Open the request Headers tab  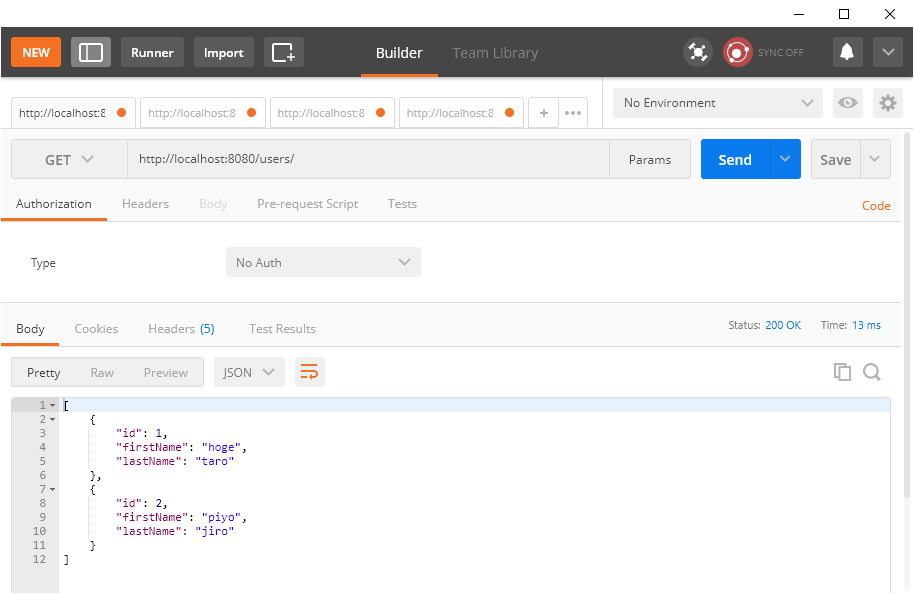click(145, 204)
